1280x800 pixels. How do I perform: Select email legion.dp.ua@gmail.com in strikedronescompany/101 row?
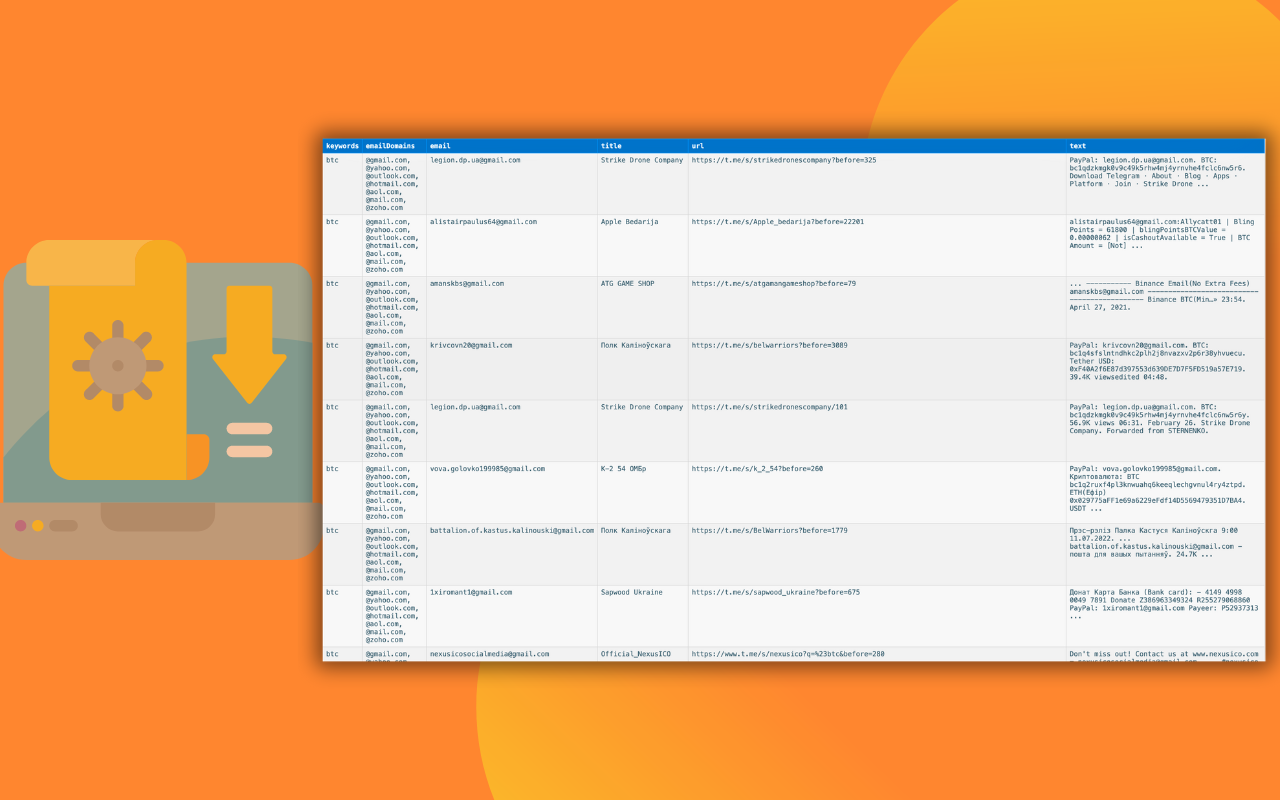475,408
